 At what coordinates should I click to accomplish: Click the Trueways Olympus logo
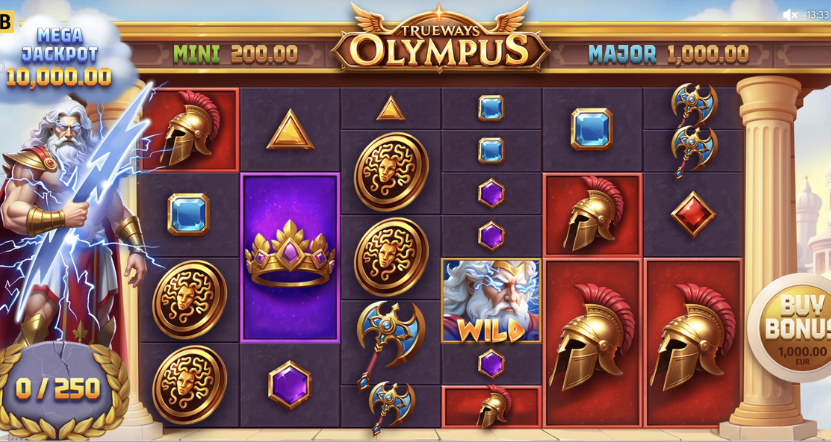click(439, 38)
